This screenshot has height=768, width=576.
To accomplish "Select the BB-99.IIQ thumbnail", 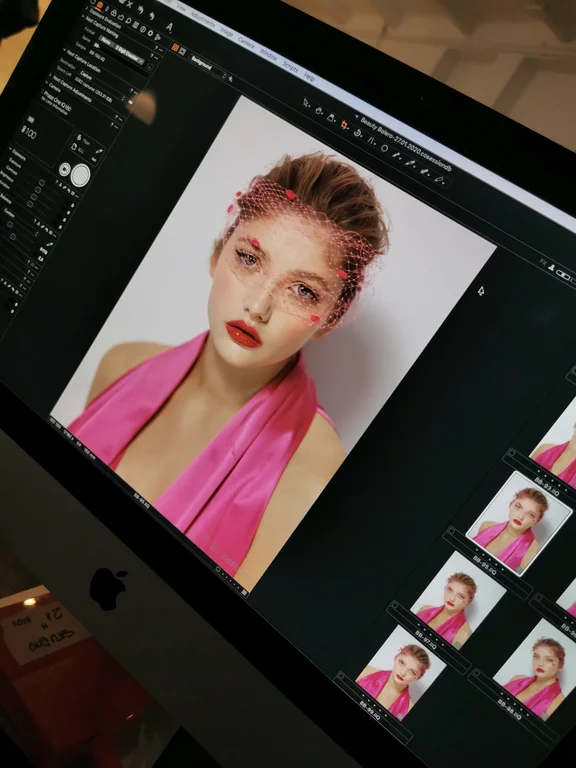I will click(401, 672).
